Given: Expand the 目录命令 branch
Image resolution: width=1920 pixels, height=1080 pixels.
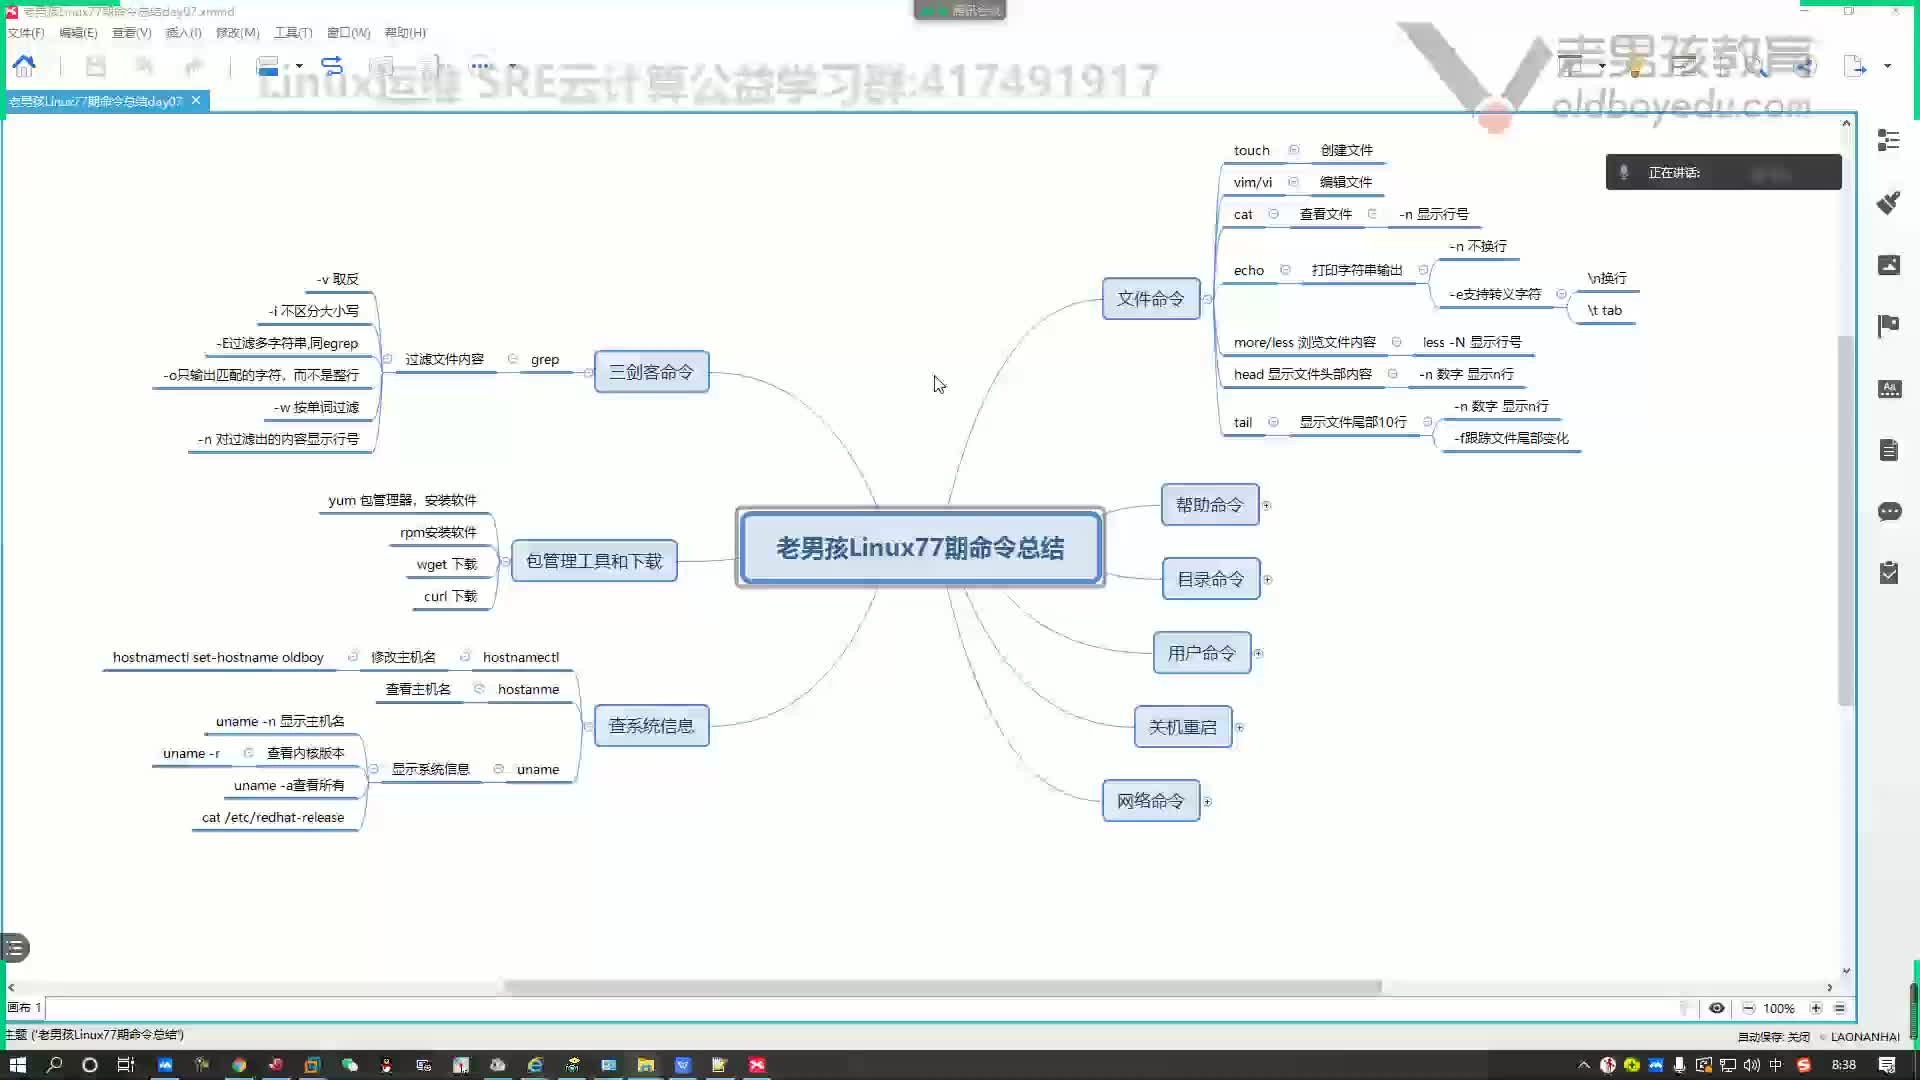Looking at the screenshot, I should coord(1267,580).
